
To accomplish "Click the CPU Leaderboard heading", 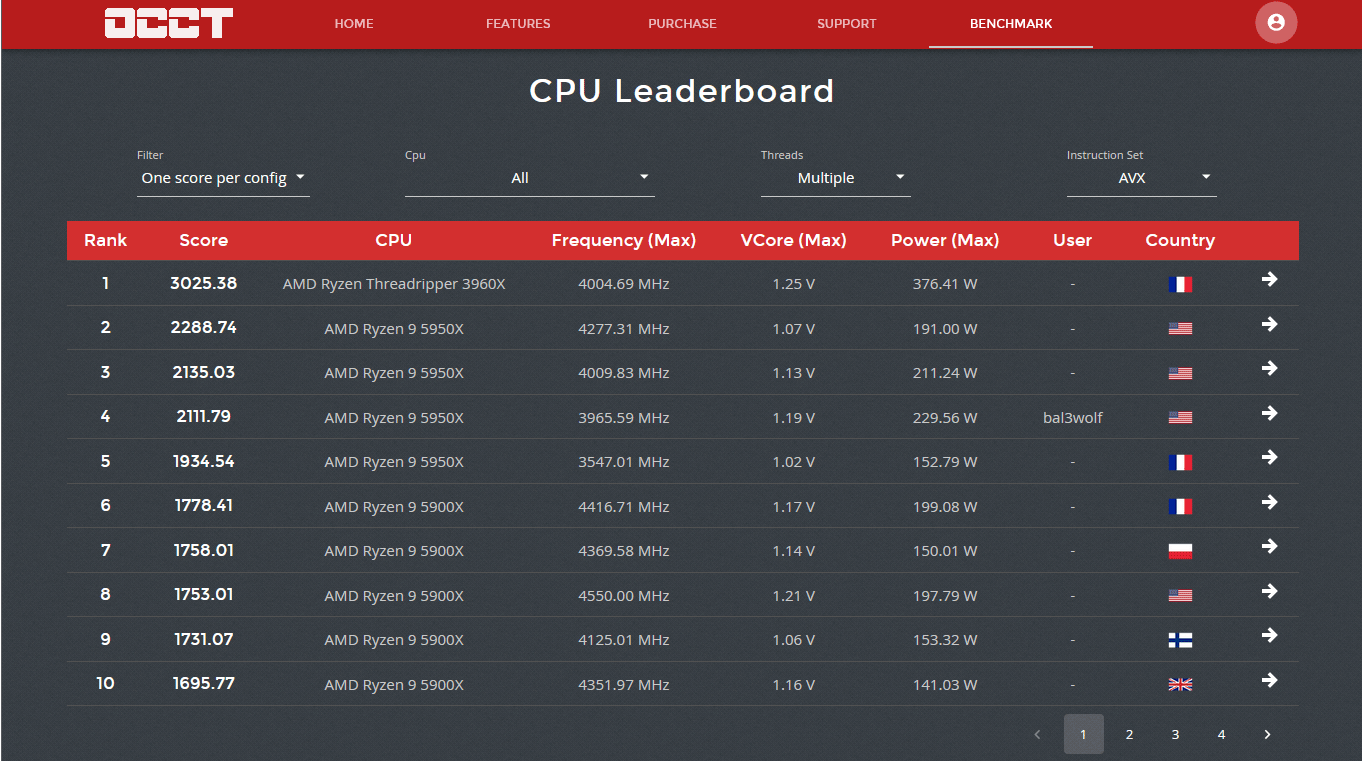I will point(682,91).
